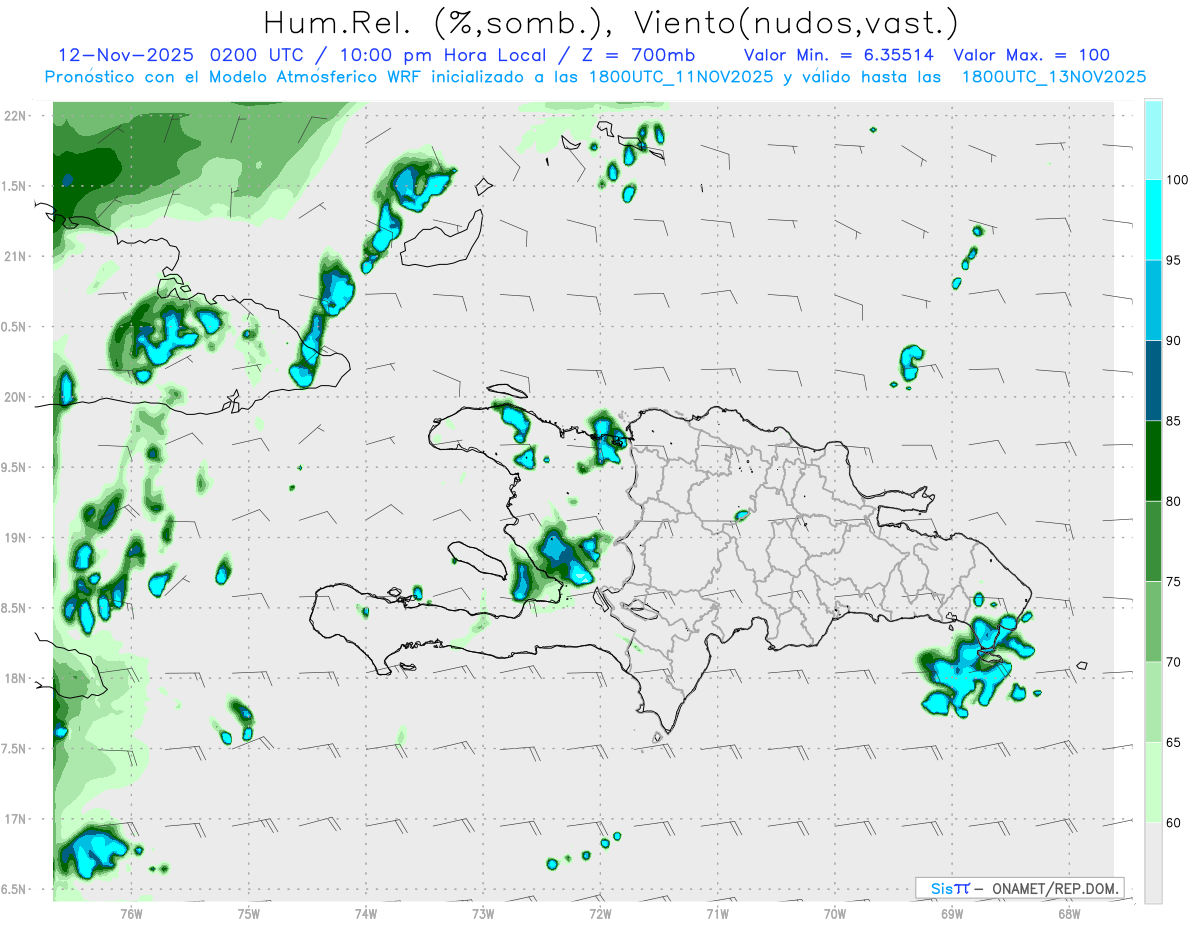Click the legend value 70
This screenshot has width=1200, height=927.
click(1175, 662)
